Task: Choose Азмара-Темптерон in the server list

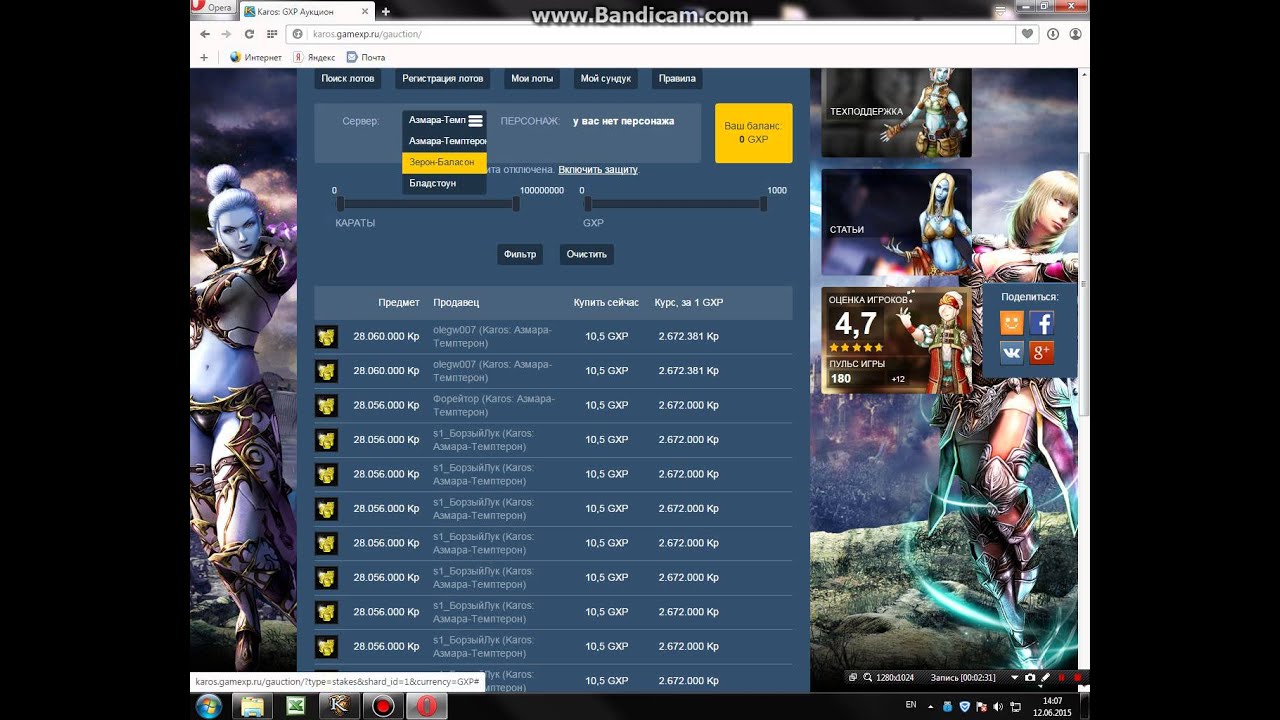Action: click(444, 141)
